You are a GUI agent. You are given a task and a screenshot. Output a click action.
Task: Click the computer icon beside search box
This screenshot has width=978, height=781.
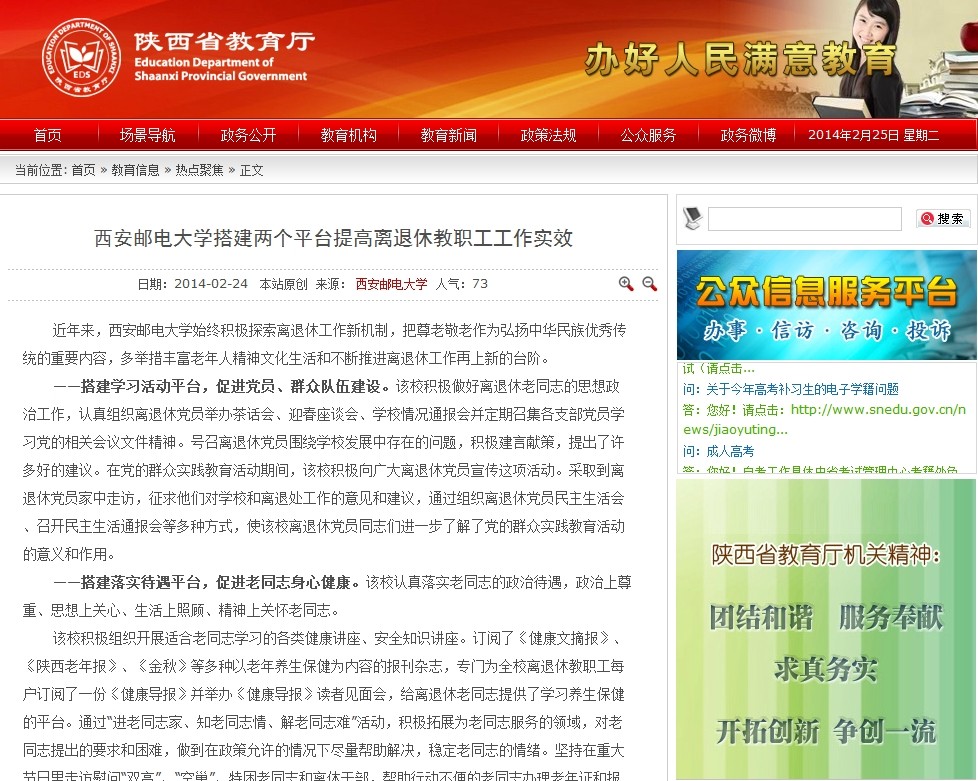[x=692, y=217]
